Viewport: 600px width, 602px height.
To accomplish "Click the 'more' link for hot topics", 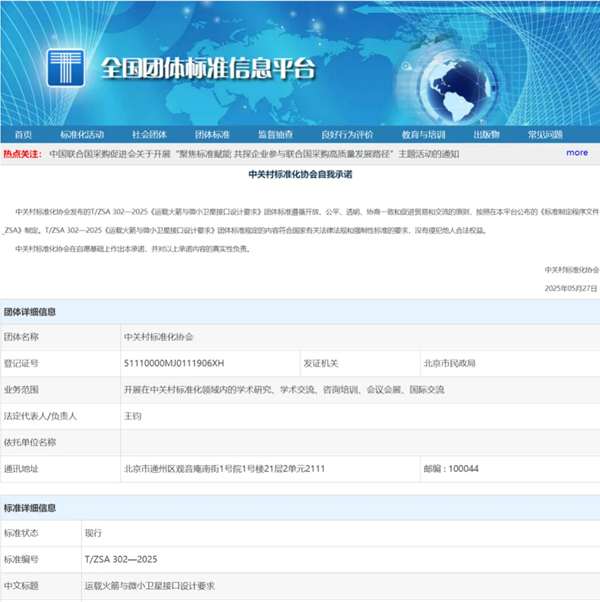I will [577, 153].
